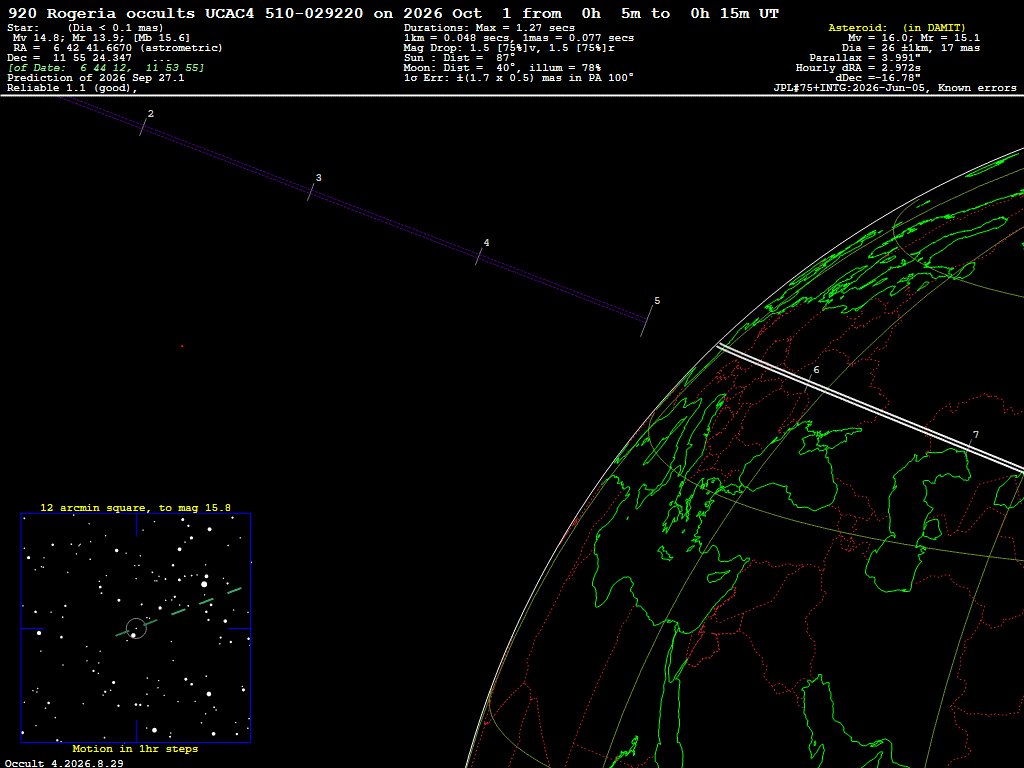Click the star chart thumbnail

pyautogui.click(x=136, y=628)
